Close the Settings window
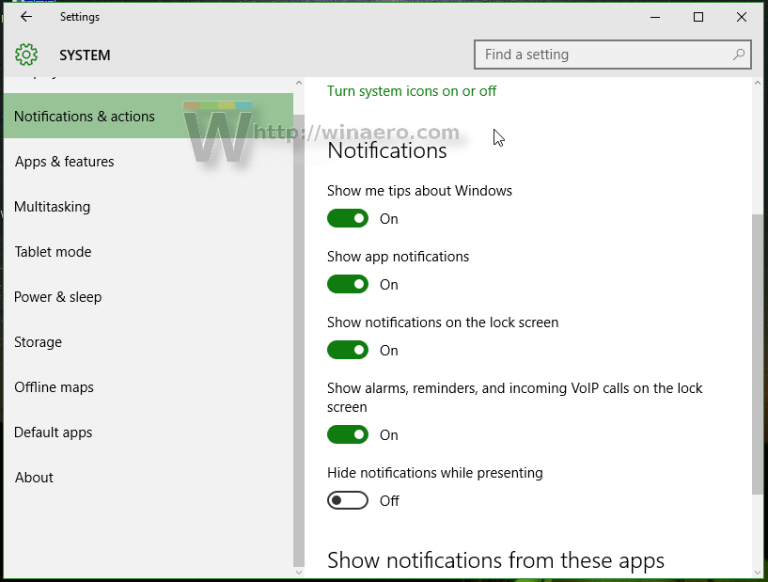The height and width of the screenshot is (582, 768). (742, 17)
